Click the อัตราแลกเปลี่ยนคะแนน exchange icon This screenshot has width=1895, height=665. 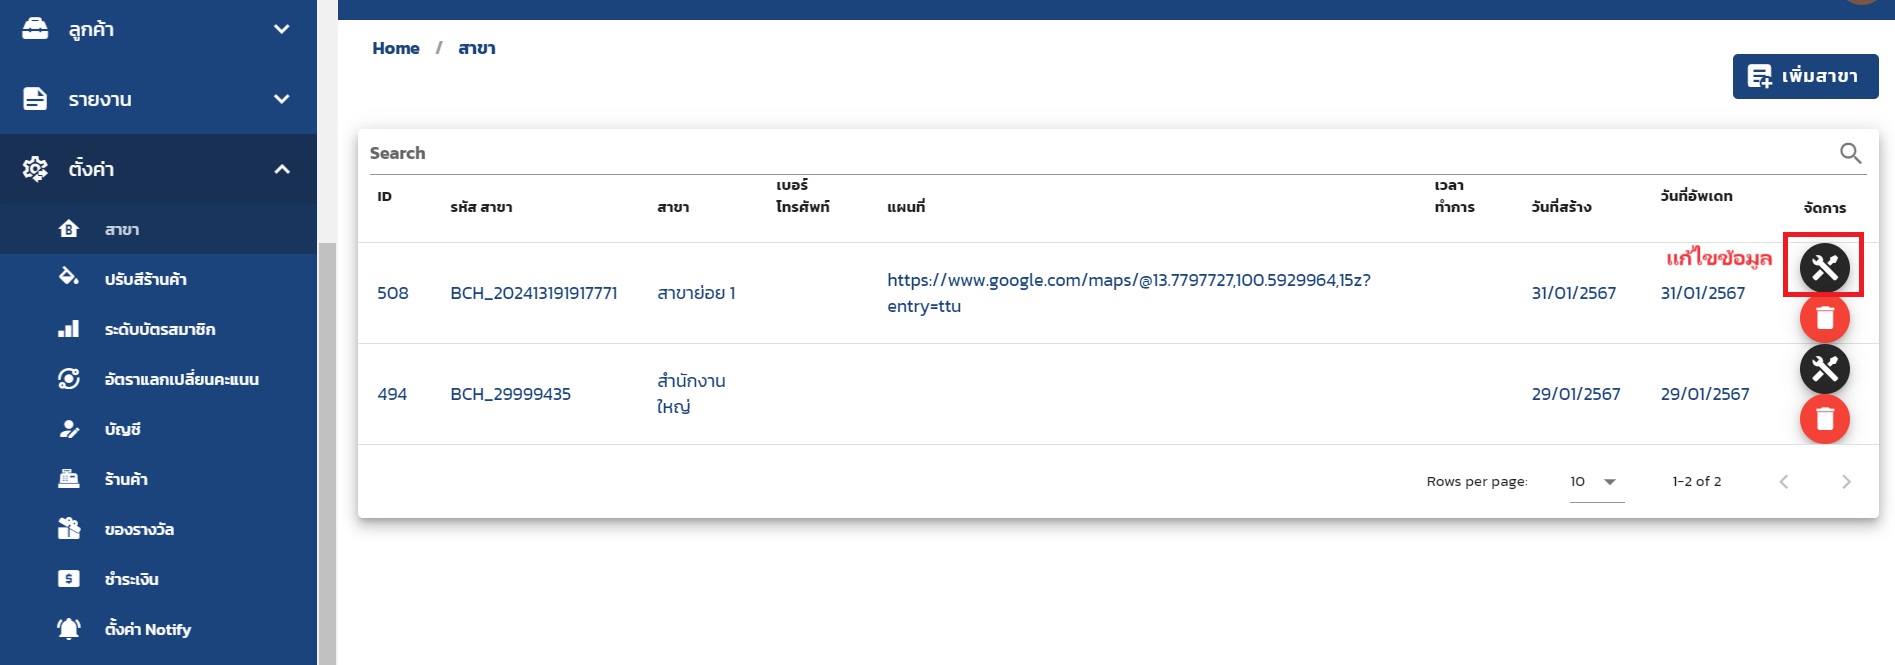pos(69,379)
